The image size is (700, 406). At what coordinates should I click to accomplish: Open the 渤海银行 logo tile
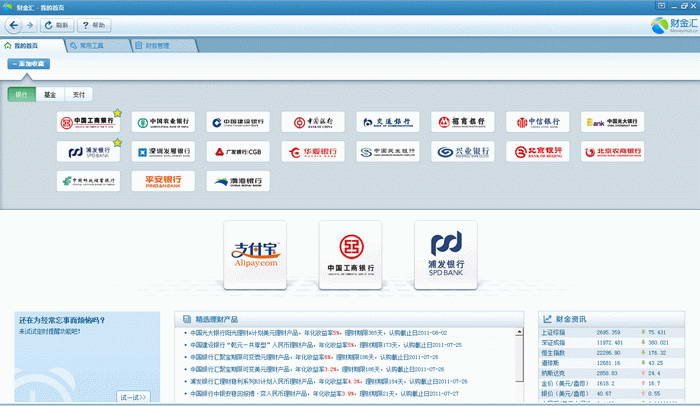(238, 181)
